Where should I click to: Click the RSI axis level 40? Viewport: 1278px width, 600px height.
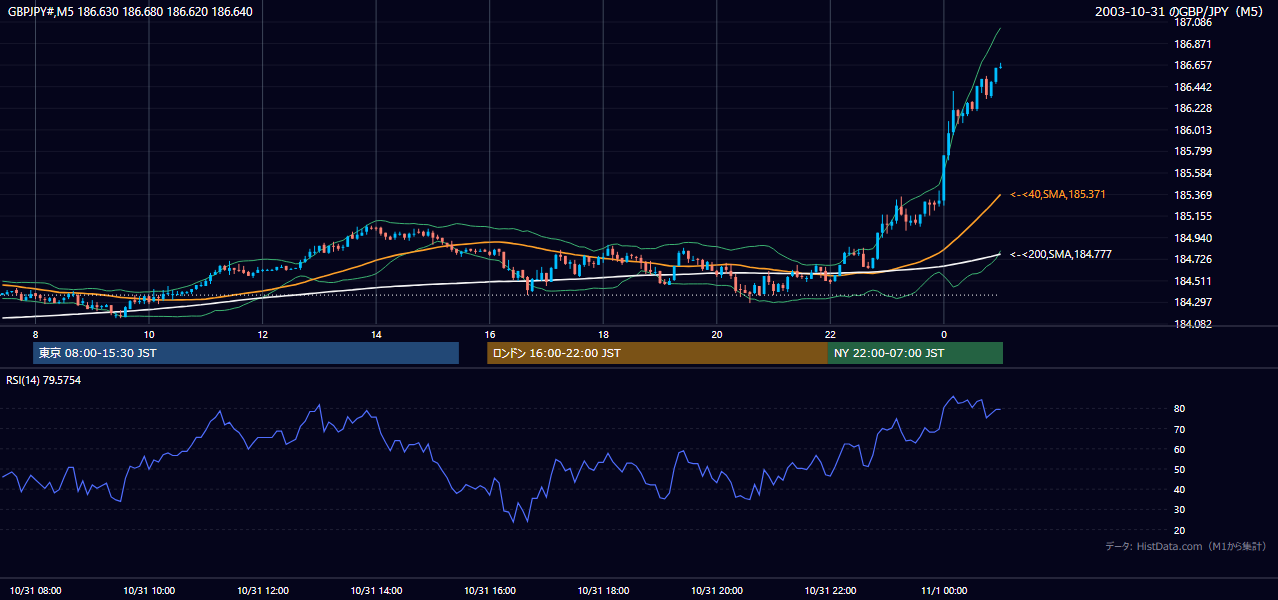1180,489
